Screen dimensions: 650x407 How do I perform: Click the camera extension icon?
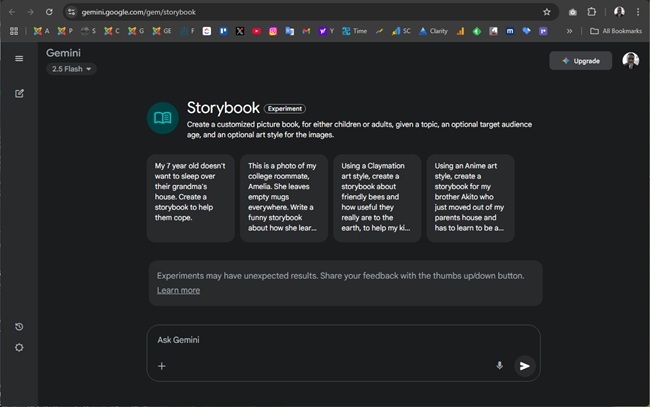572,12
